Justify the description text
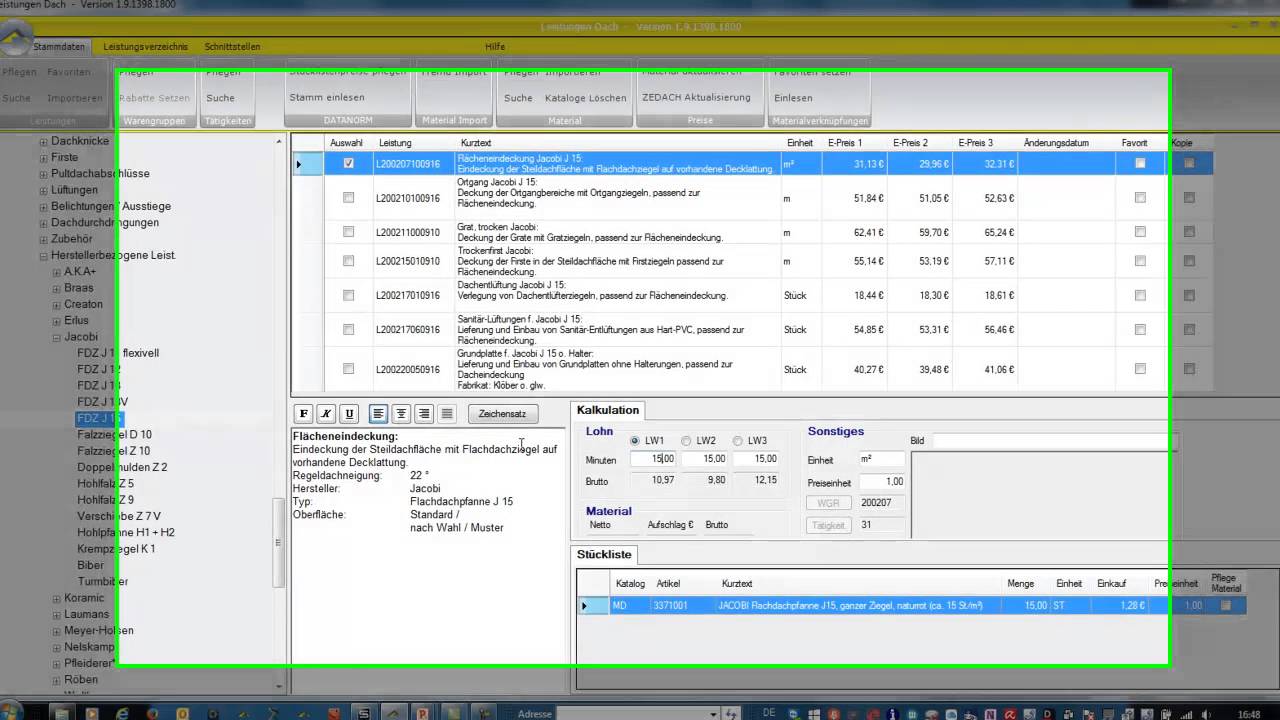 [447, 414]
